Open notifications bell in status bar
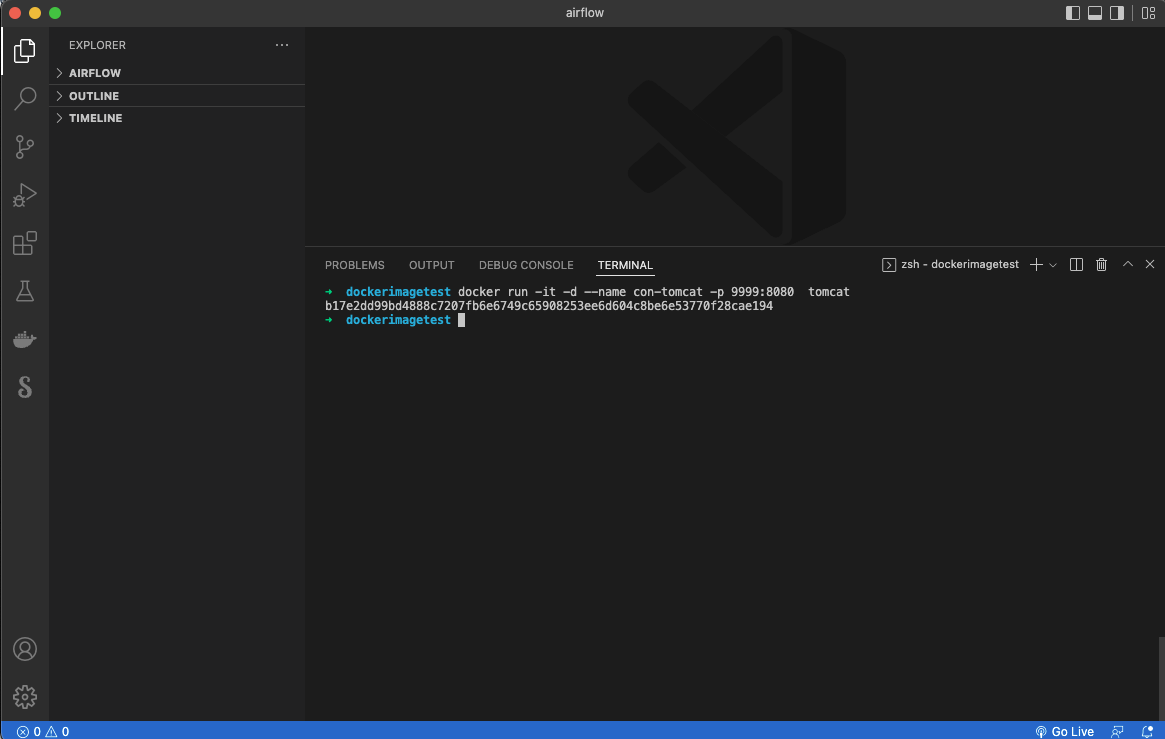Image resolution: width=1165 pixels, height=739 pixels. click(x=1147, y=732)
